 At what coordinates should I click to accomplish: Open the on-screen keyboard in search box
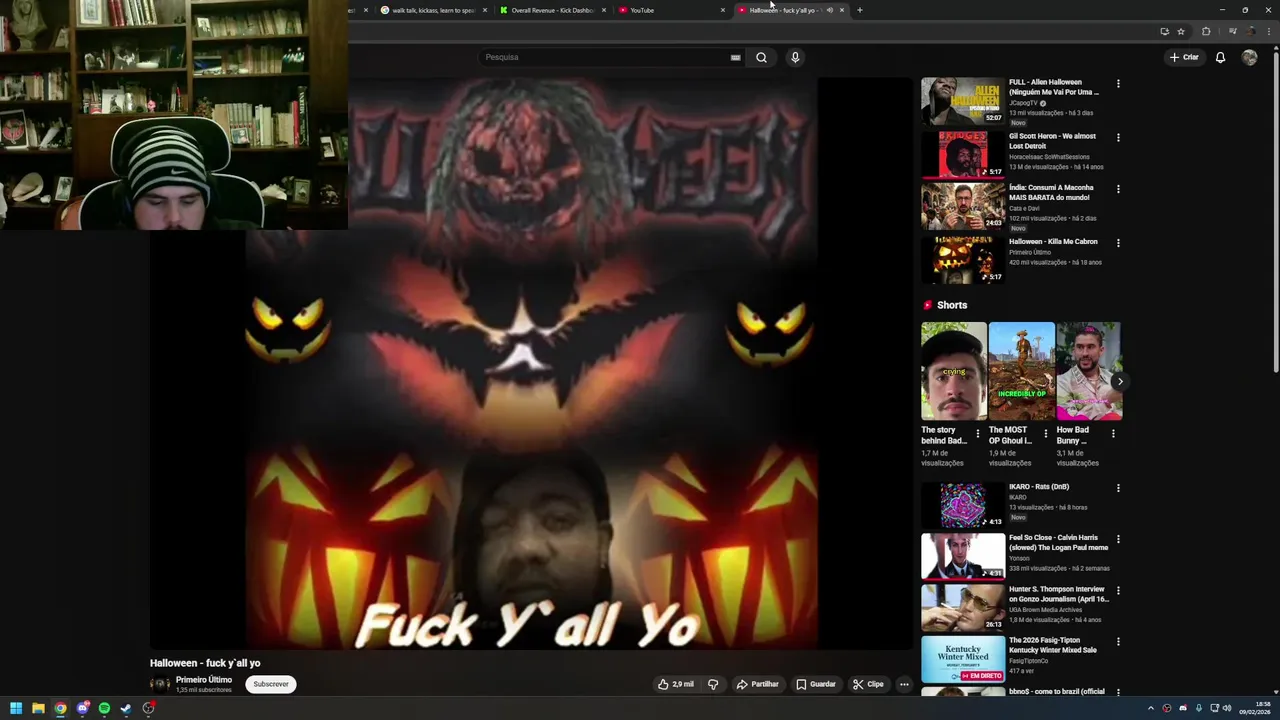pyautogui.click(x=735, y=57)
